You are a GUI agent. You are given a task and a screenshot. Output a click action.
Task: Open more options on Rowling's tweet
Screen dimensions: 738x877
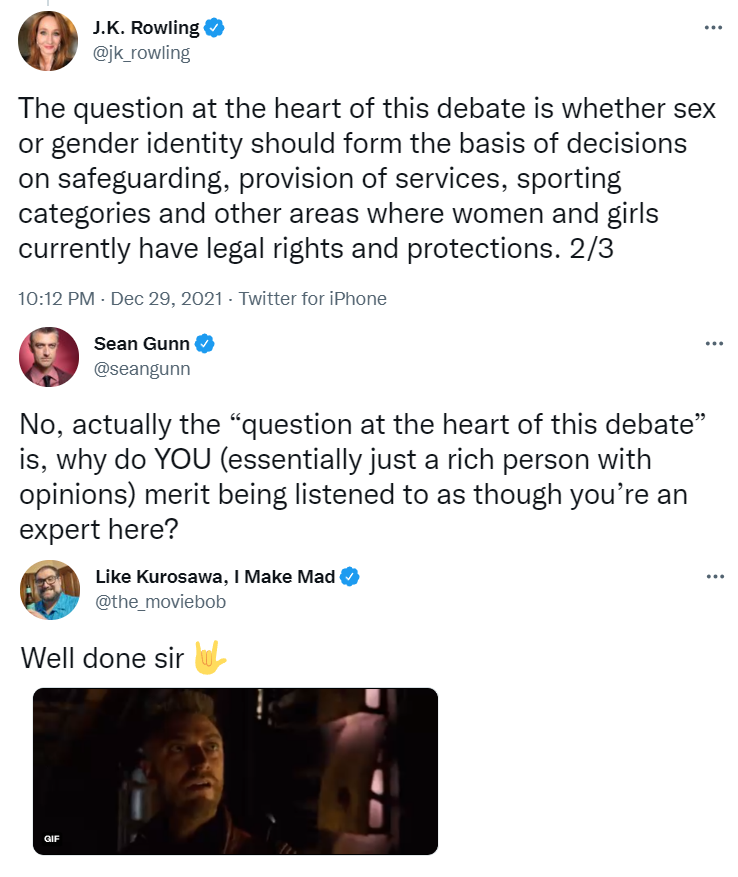(x=713, y=27)
